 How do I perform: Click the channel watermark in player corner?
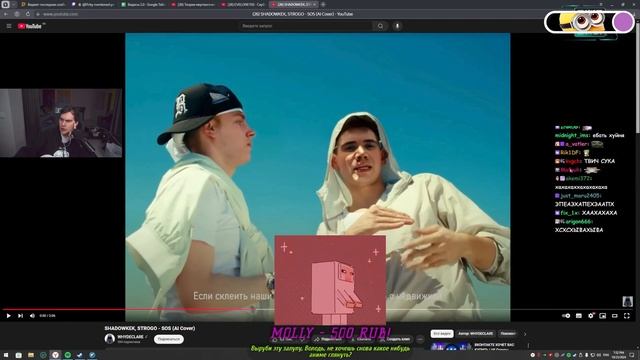pos(627,301)
